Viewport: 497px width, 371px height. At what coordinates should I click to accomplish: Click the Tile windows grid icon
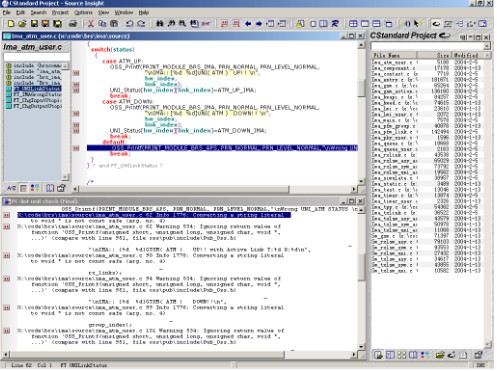pos(353,24)
